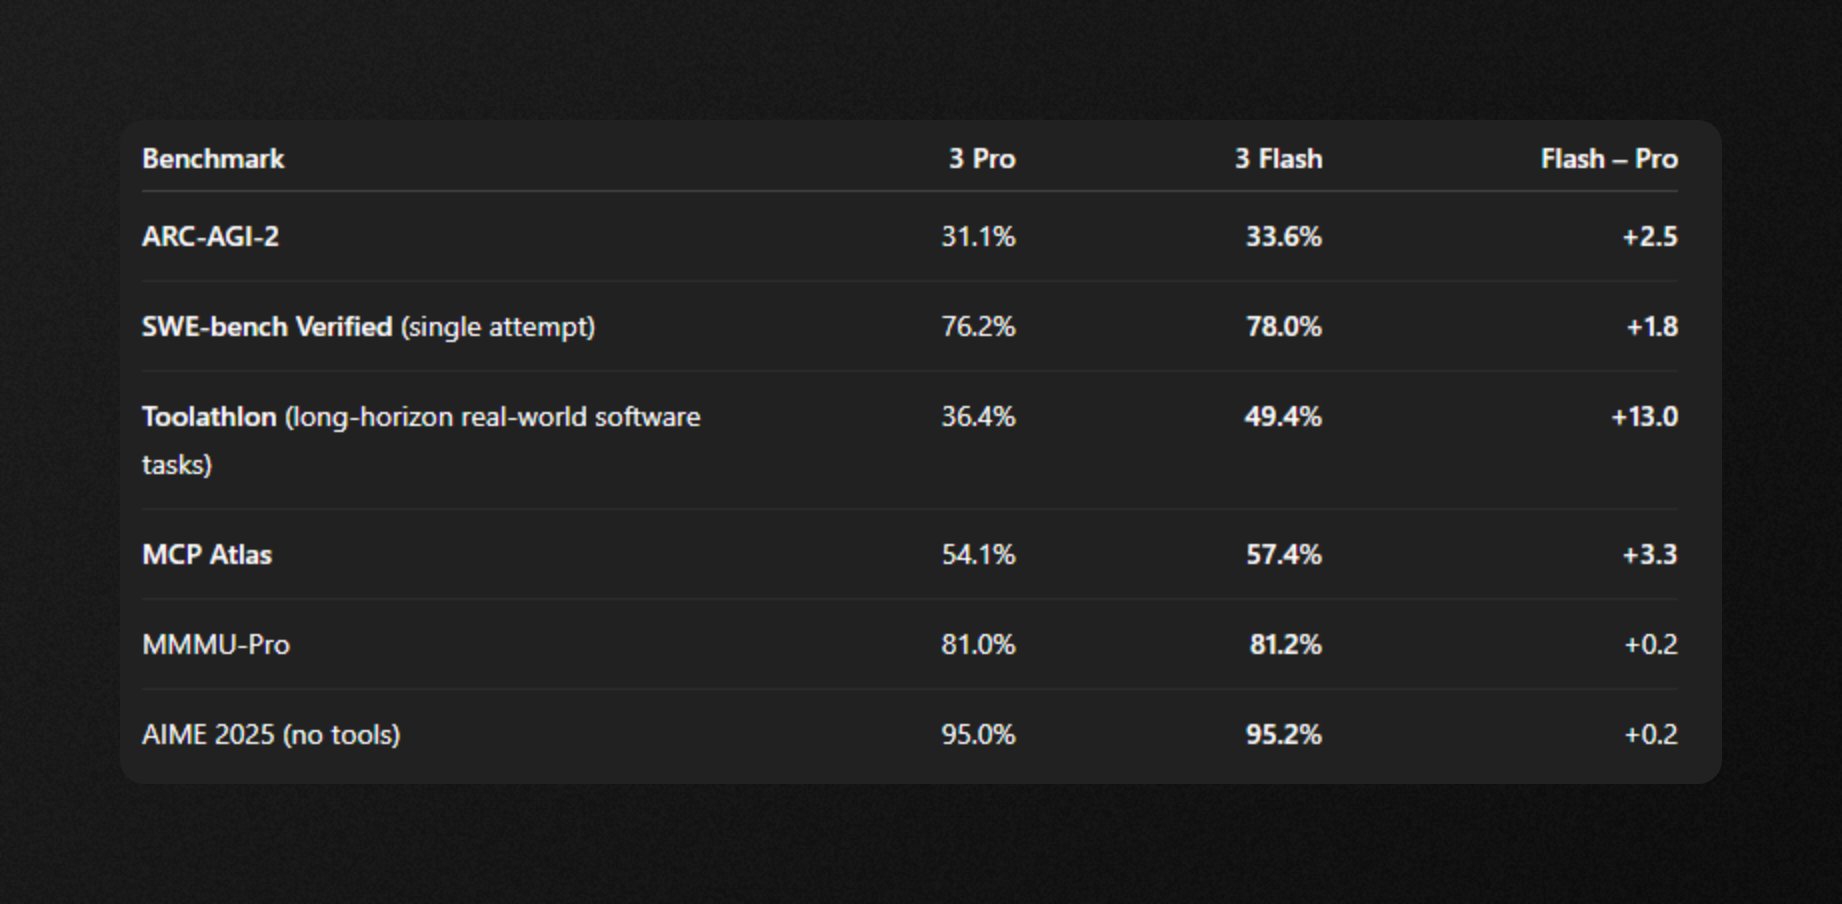The image size is (1842, 904).
Task: Select the 81.2% MMMU-Pro Flash score
Action: coord(1285,645)
